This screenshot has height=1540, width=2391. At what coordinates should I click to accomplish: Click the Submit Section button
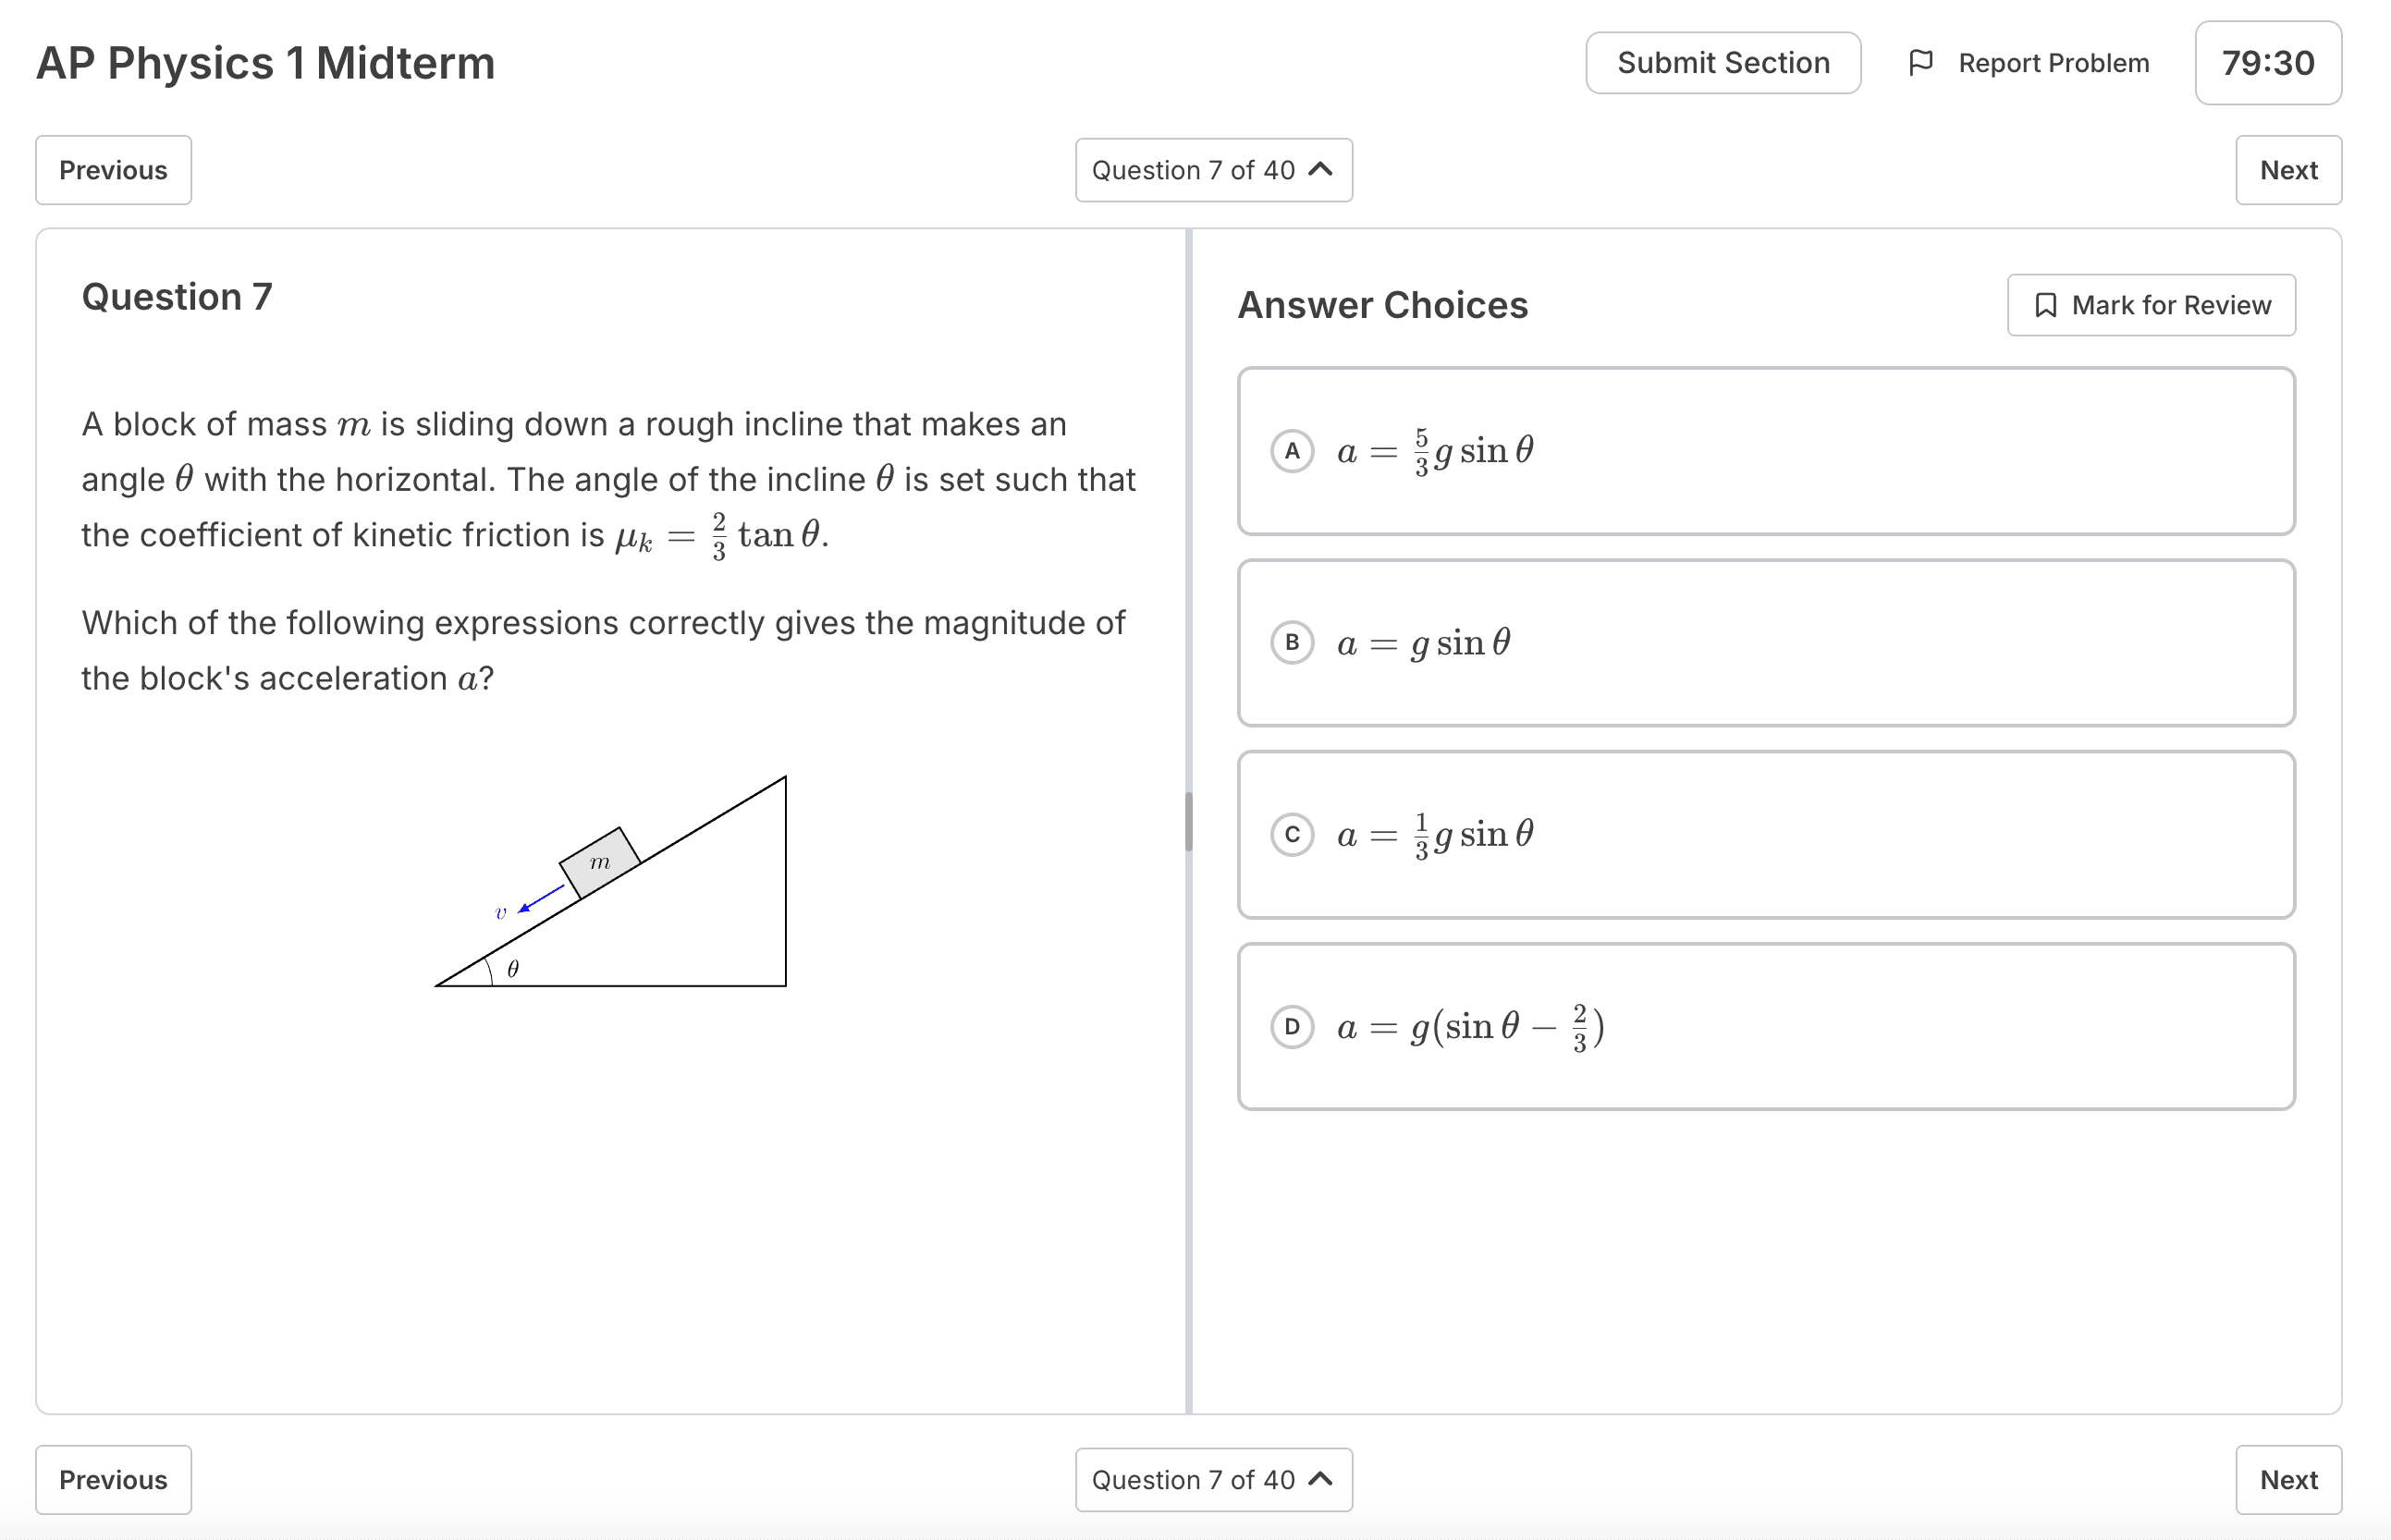pyautogui.click(x=1723, y=62)
